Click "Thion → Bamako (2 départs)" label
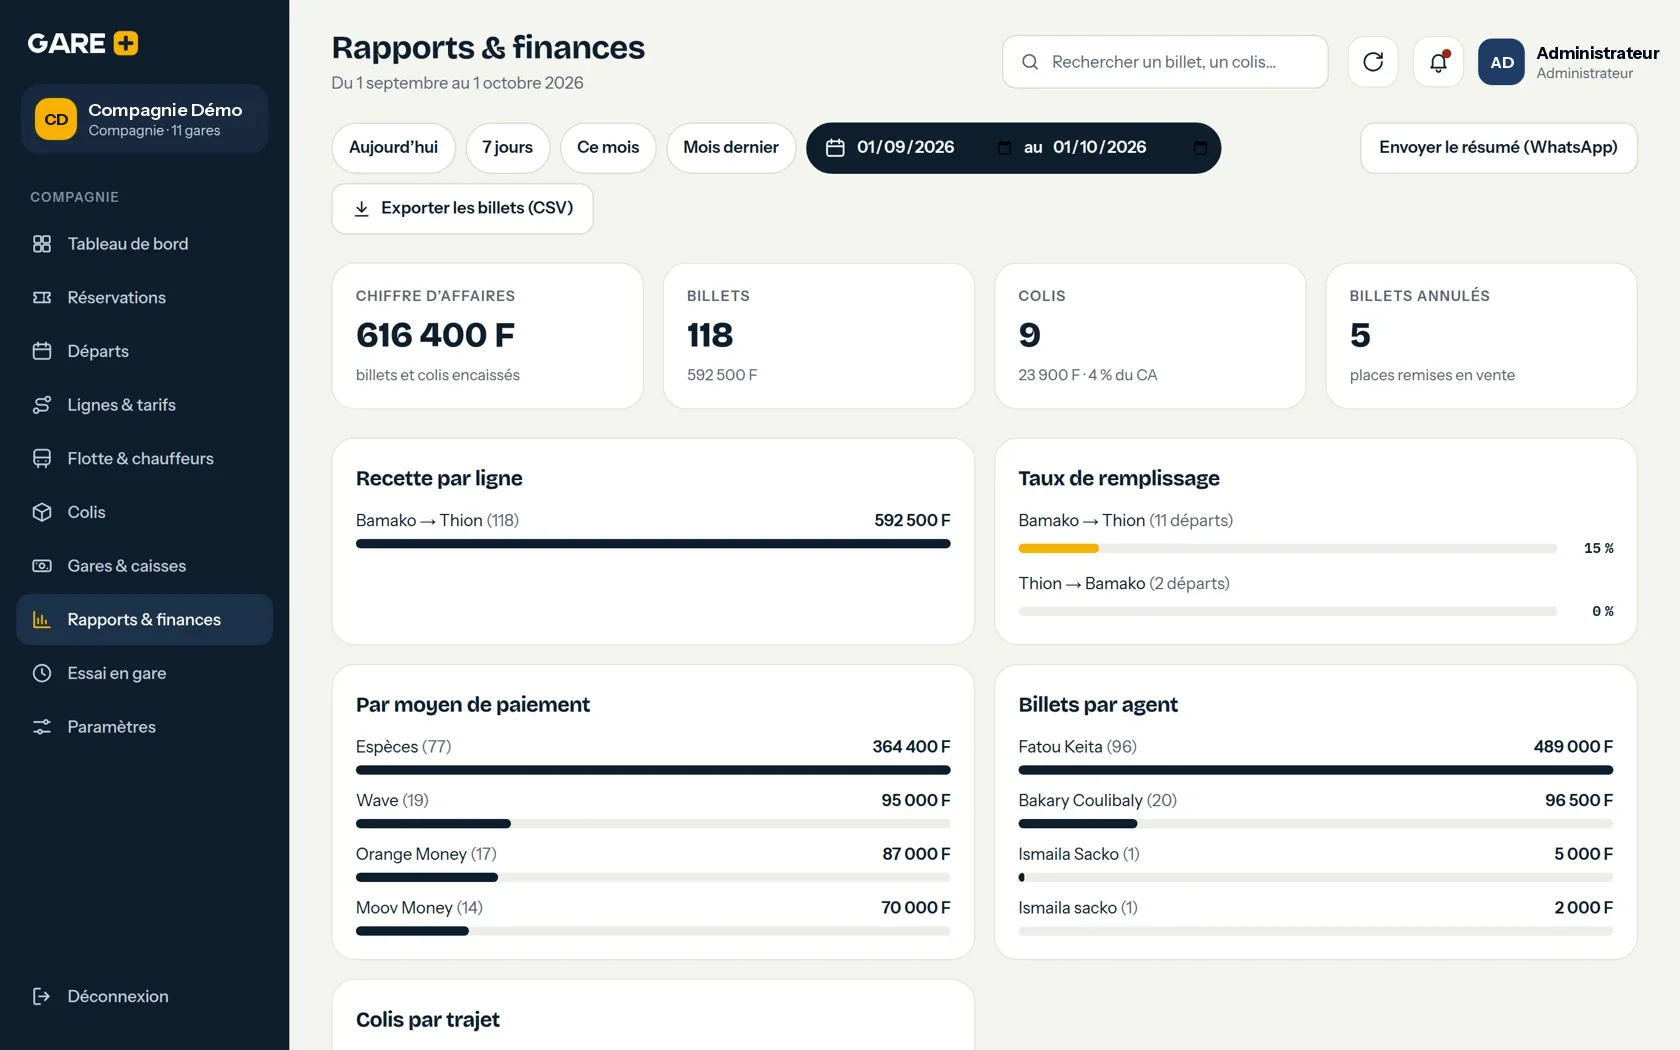The height and width of the screenshot is (1050, 1680). click(x=1124, y=583)
